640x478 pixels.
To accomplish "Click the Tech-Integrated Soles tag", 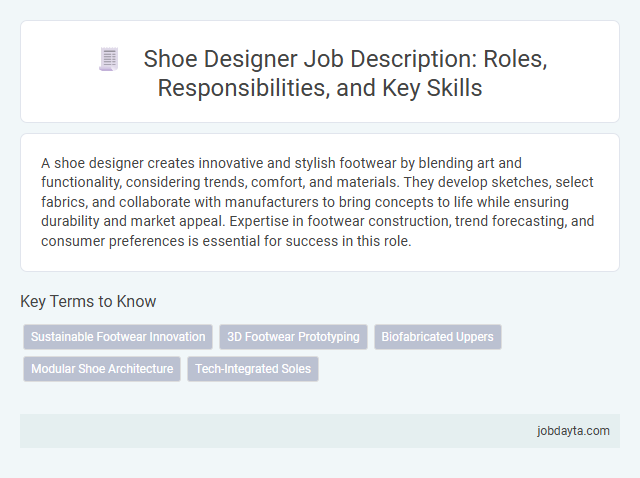I will (x=253, y=369).
